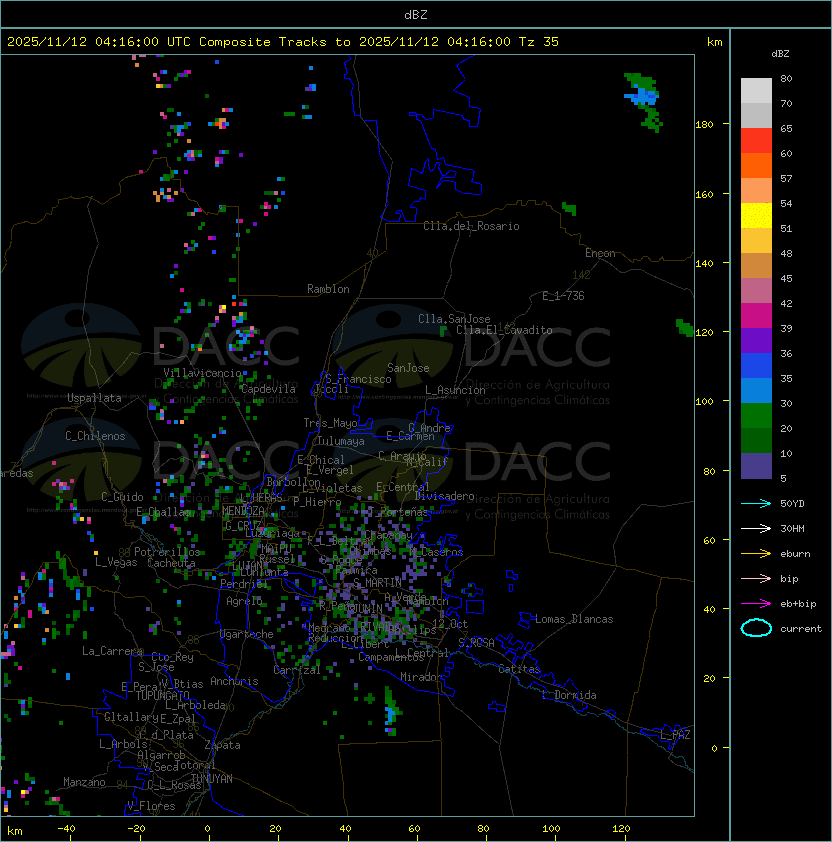
Task: Click the '180' km tick on right axis
Action: (704, 124)
